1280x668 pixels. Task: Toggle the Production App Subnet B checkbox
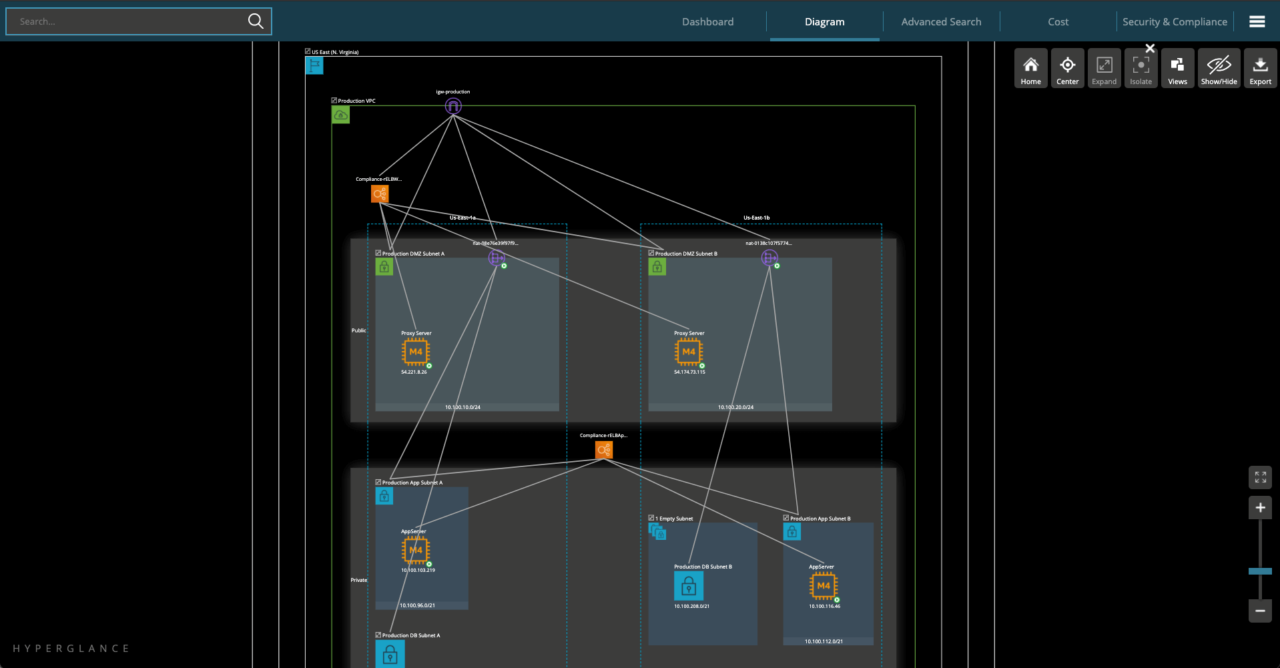(x=785, y=516)
